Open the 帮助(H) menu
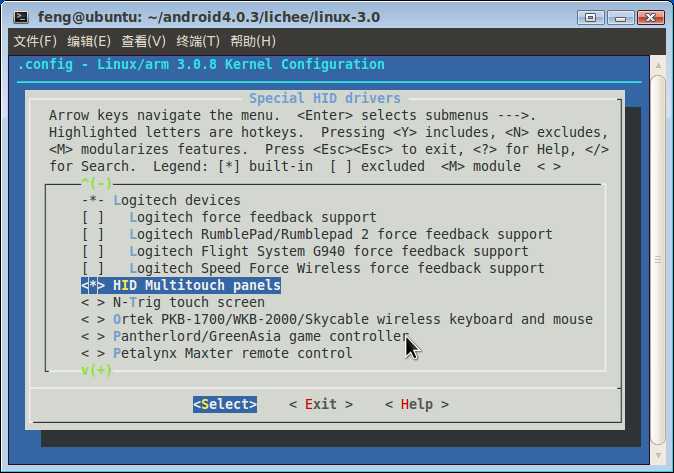The height and width of the screenshot is (473, 674). (253, 41)
